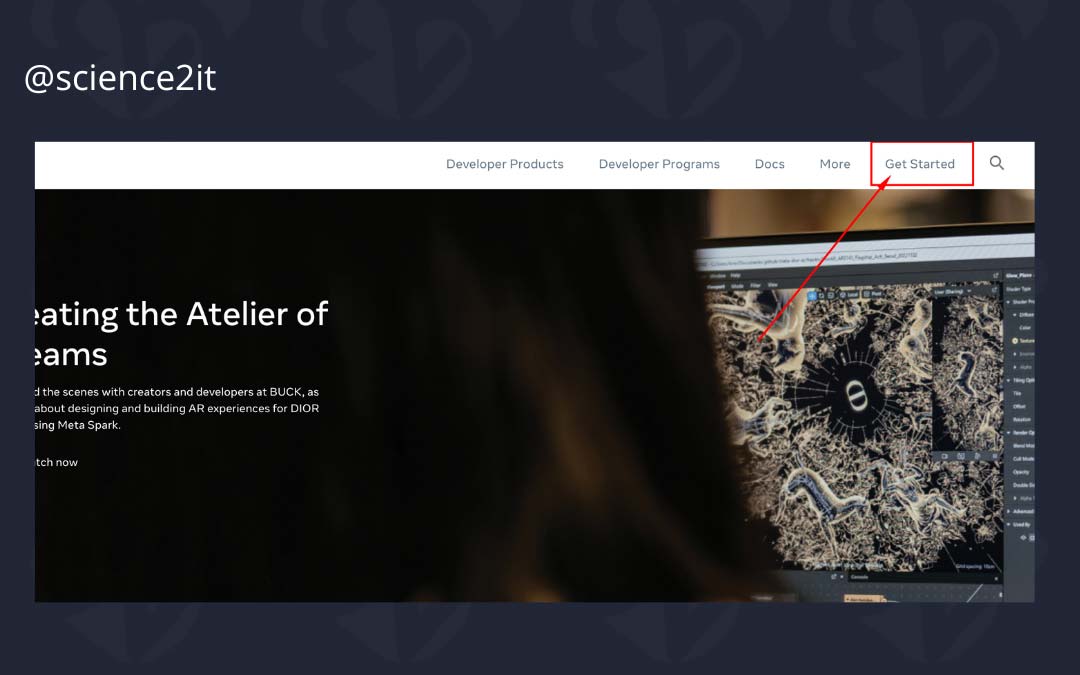This screenshot has height=675, width=1080.
Task: Expand the More navigation dropdown
Action: 835,164
